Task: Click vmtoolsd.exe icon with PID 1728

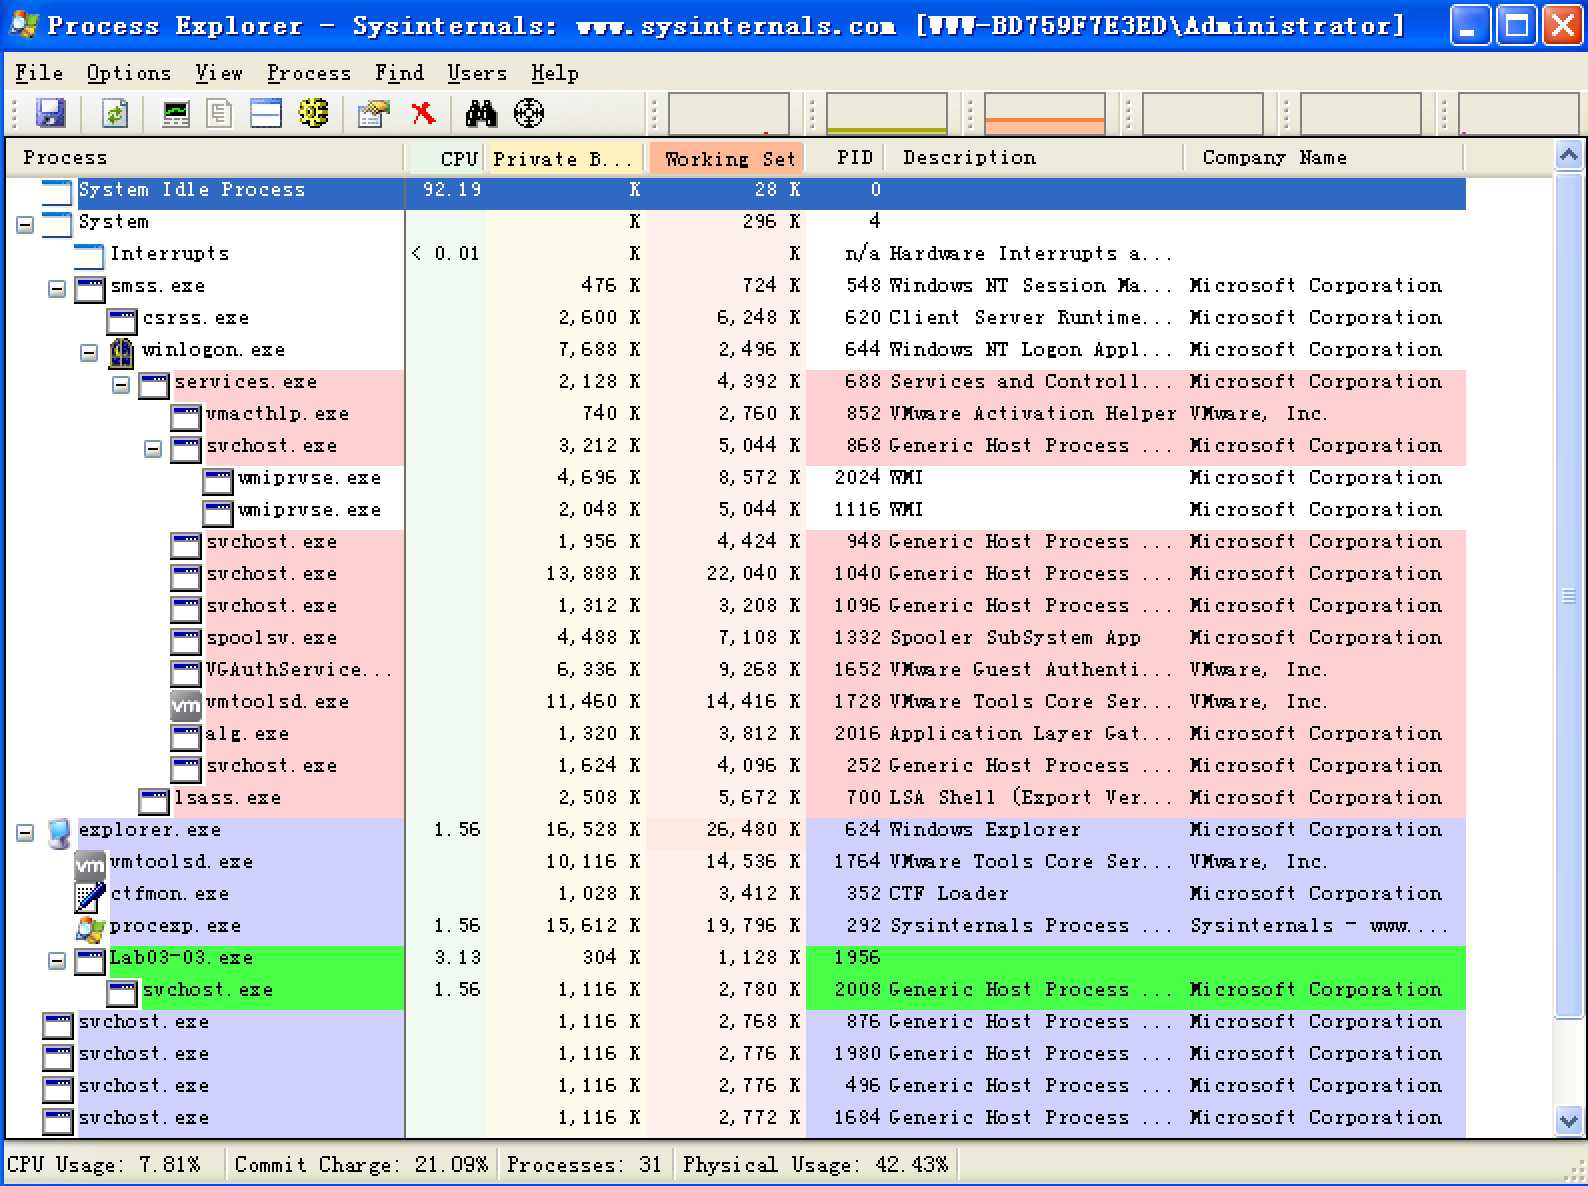Action: tap(186, 704)
